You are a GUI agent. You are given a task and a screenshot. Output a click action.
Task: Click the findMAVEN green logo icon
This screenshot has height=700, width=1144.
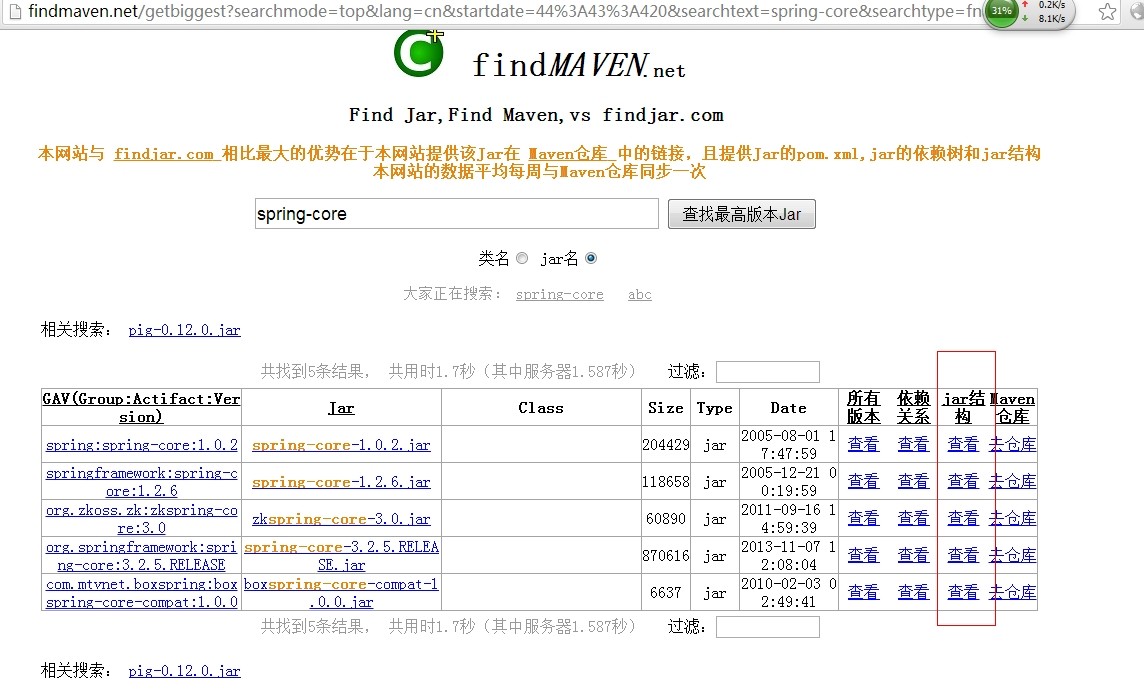[x=420, y=53]
